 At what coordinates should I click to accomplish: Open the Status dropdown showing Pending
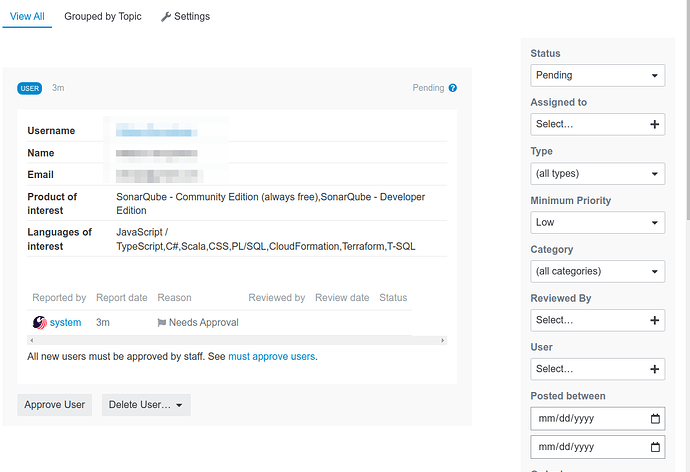pos(598,76)
